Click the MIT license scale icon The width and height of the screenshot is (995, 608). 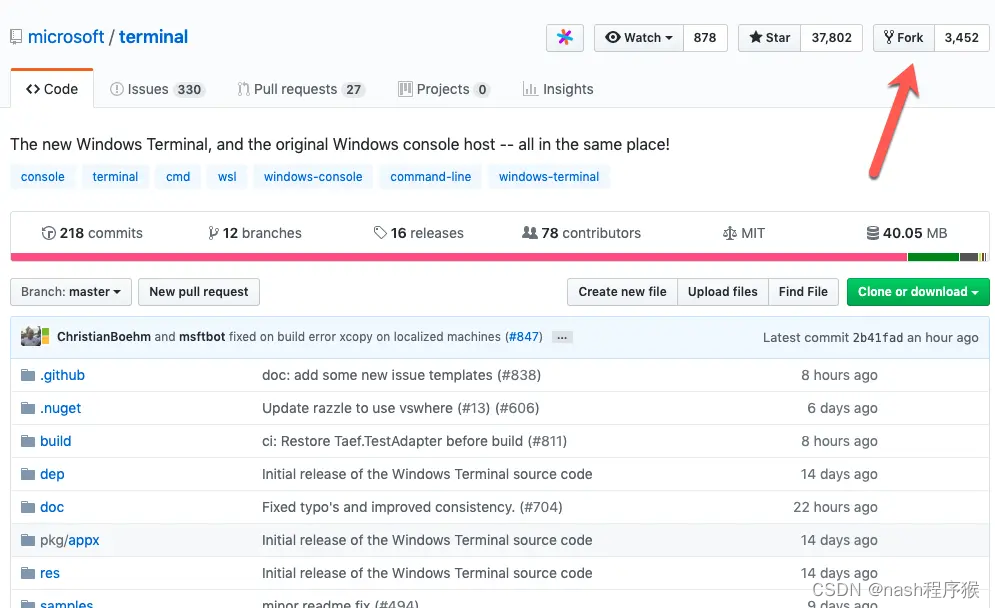(730, 233)
